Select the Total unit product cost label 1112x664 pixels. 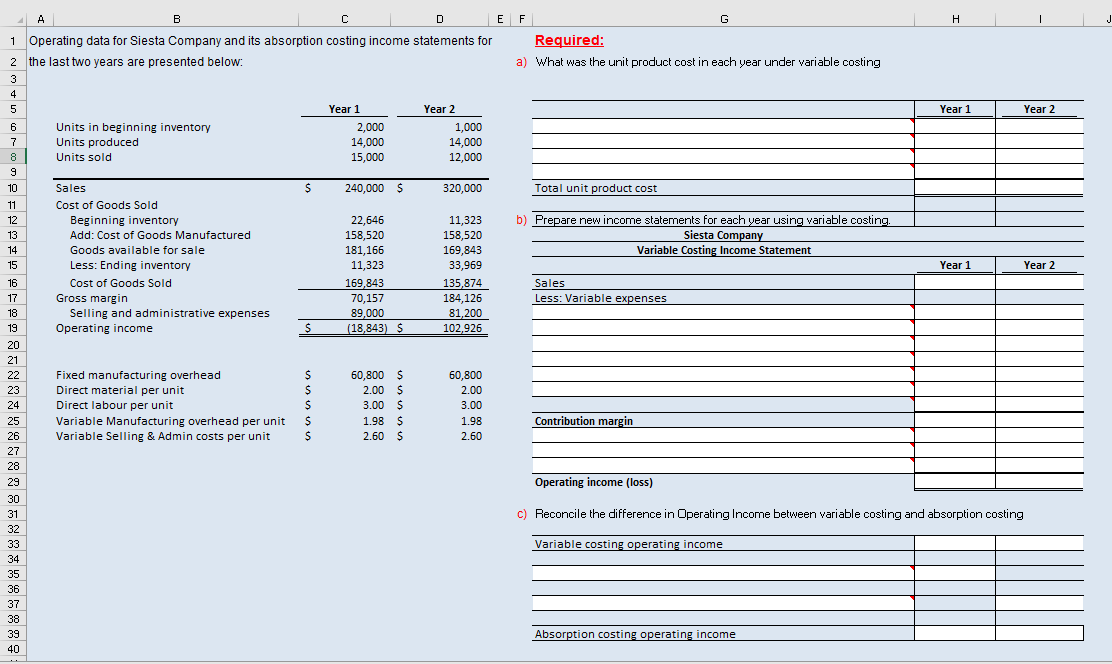point(590,188)
